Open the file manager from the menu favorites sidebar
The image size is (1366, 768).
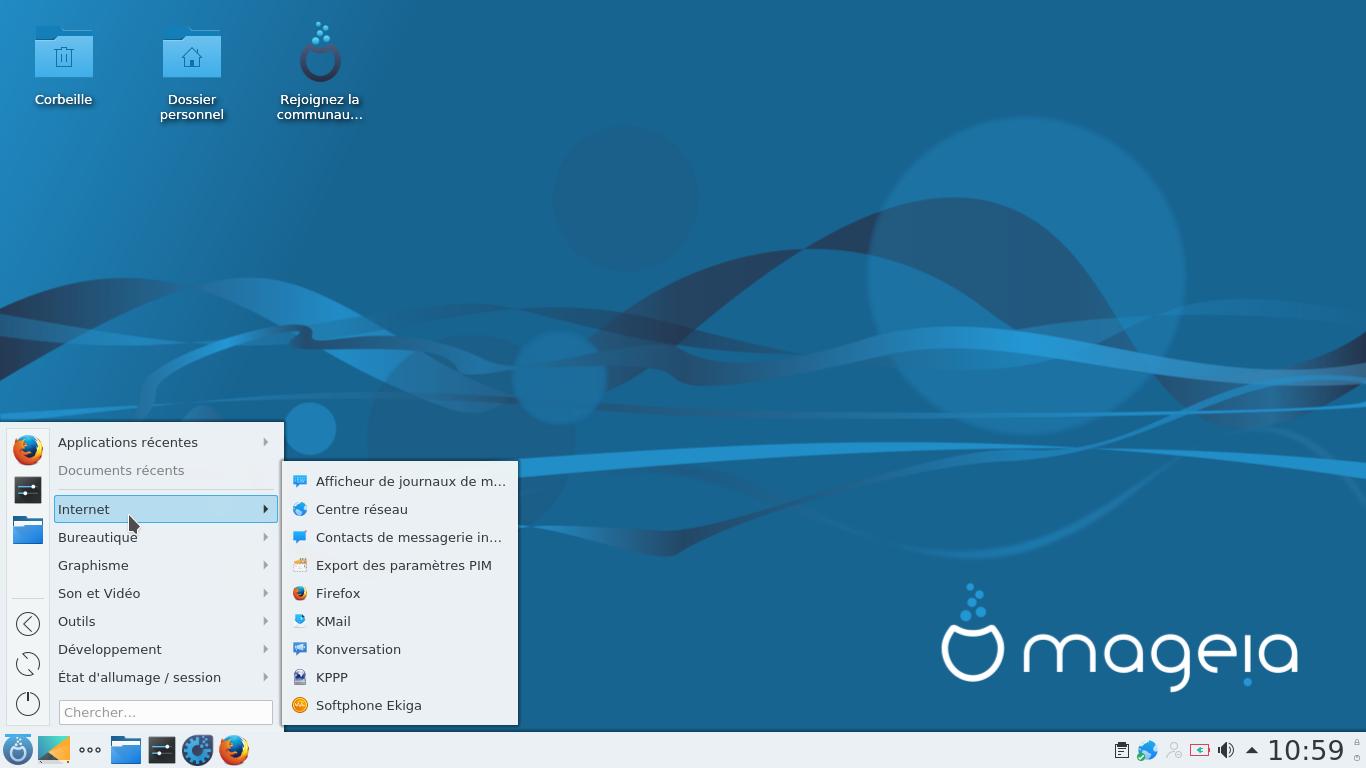[x=28, y=530]
